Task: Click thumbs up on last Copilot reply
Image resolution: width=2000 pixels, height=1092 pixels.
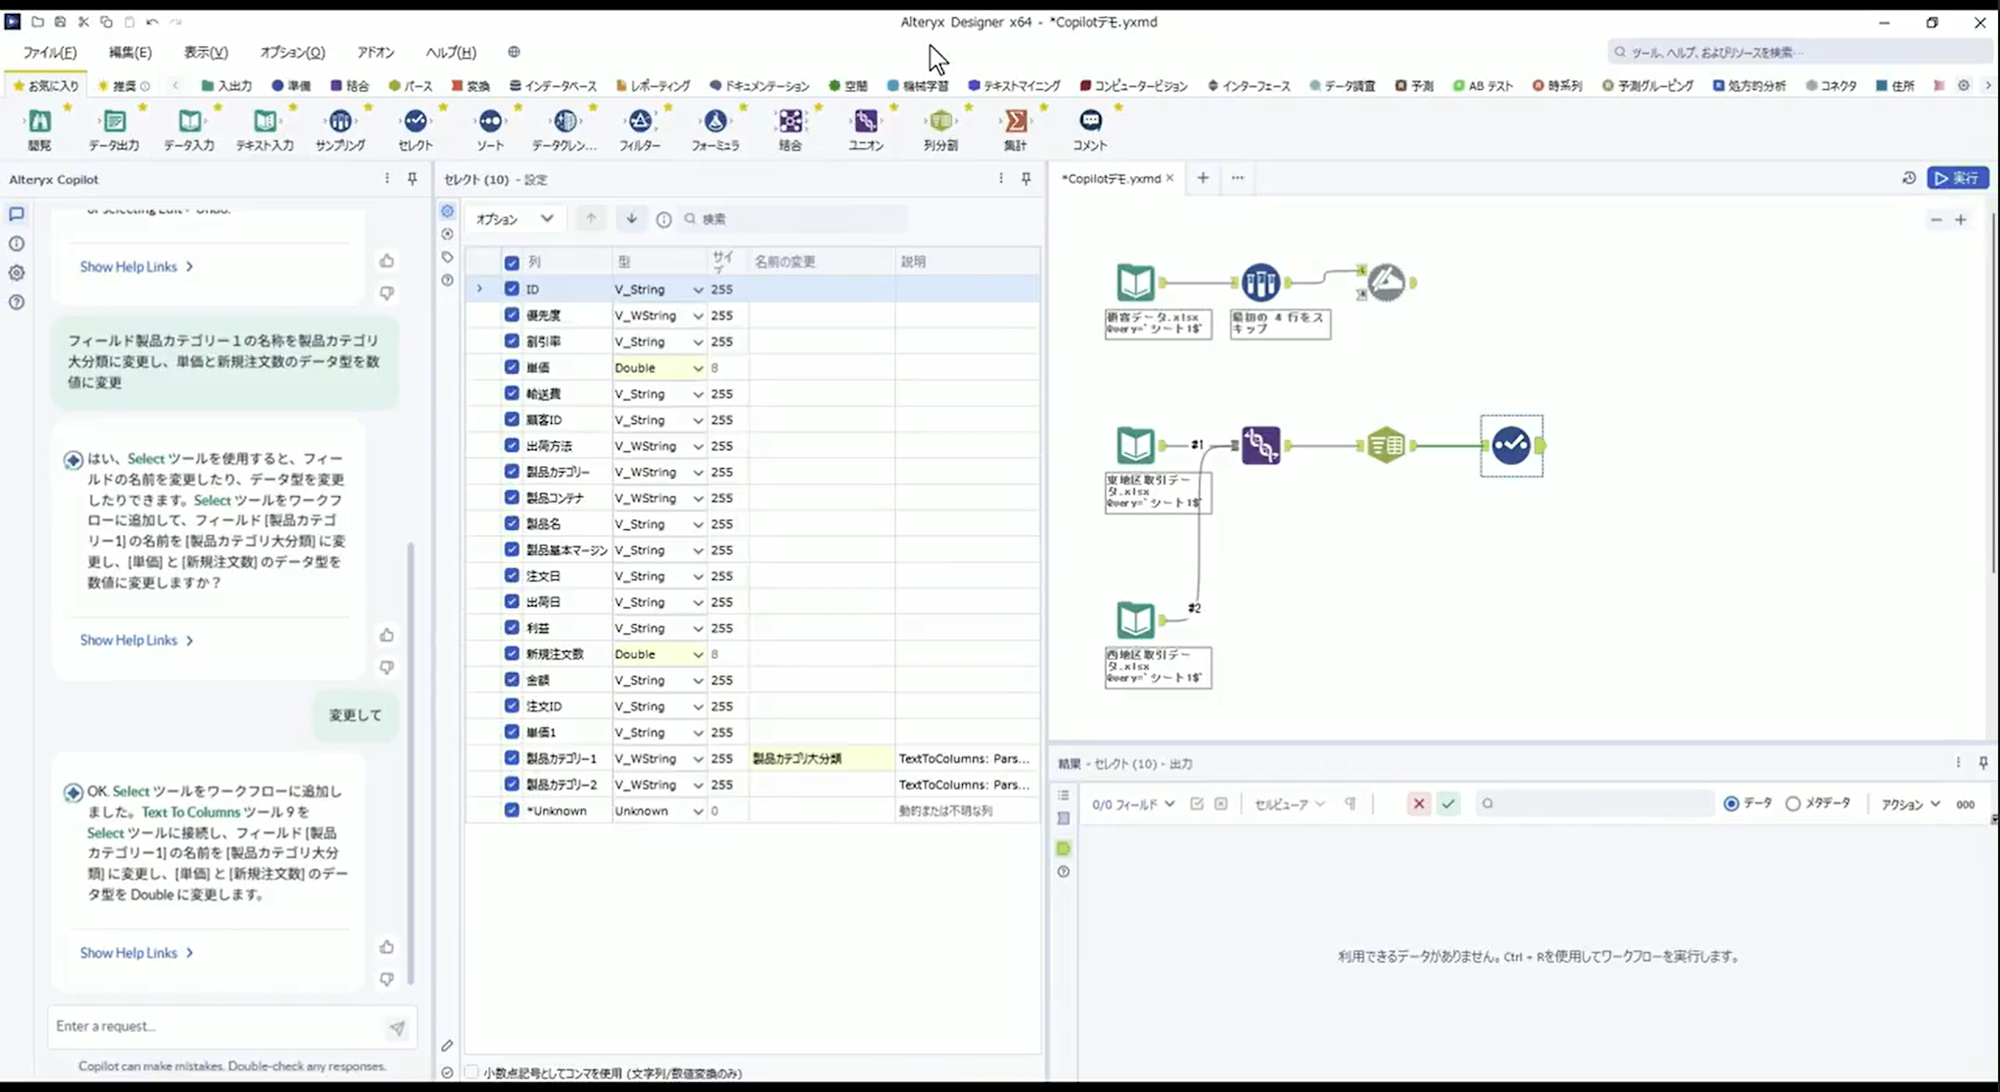Action: 387,947
